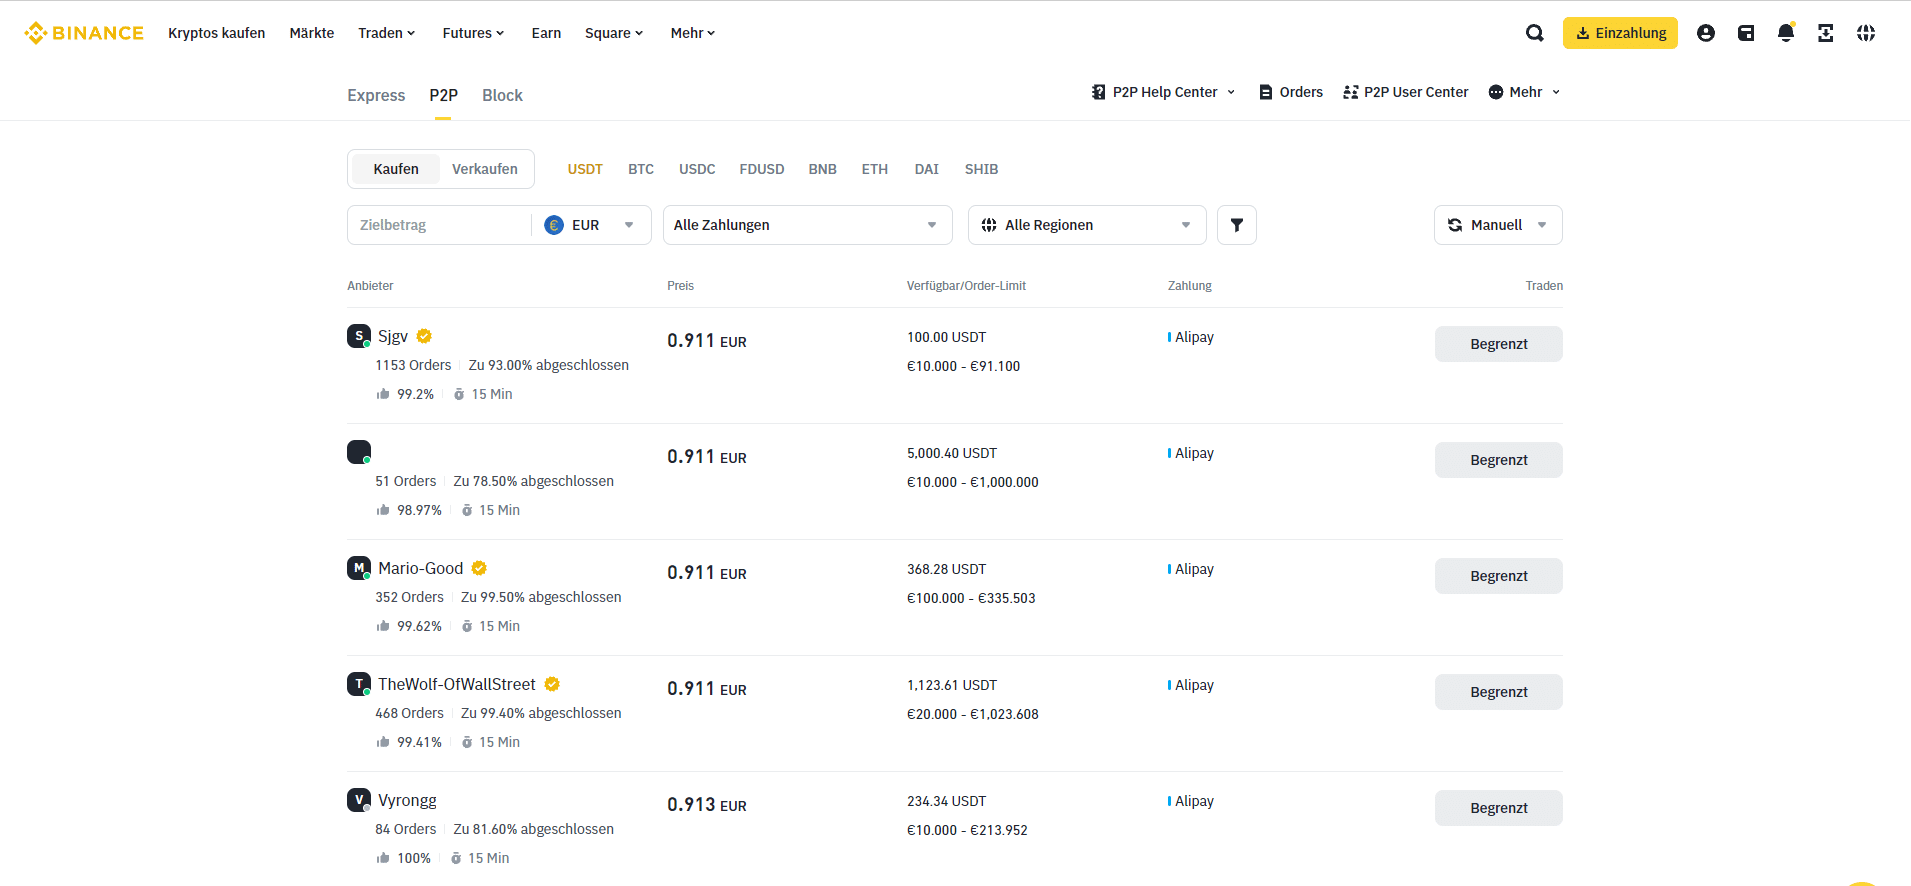The image size is (1911, 886).
Task: Click the unnamed merchant avatar
Action: point(359,452)
